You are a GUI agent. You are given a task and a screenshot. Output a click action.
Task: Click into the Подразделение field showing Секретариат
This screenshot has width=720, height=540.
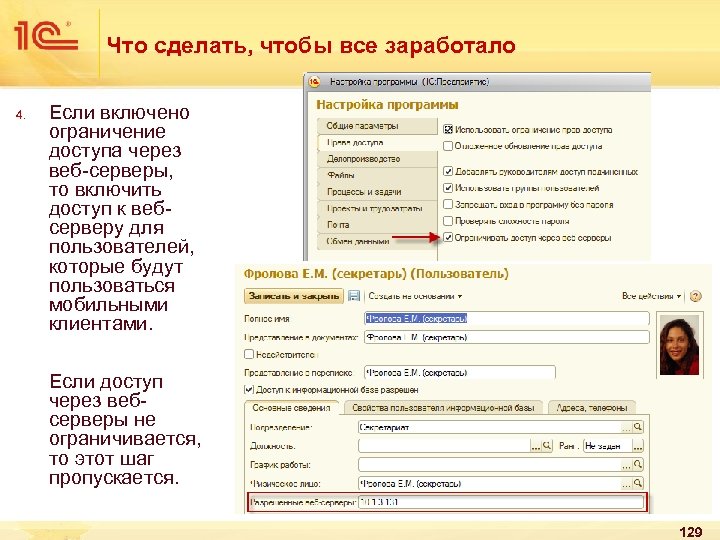[489, 427]
